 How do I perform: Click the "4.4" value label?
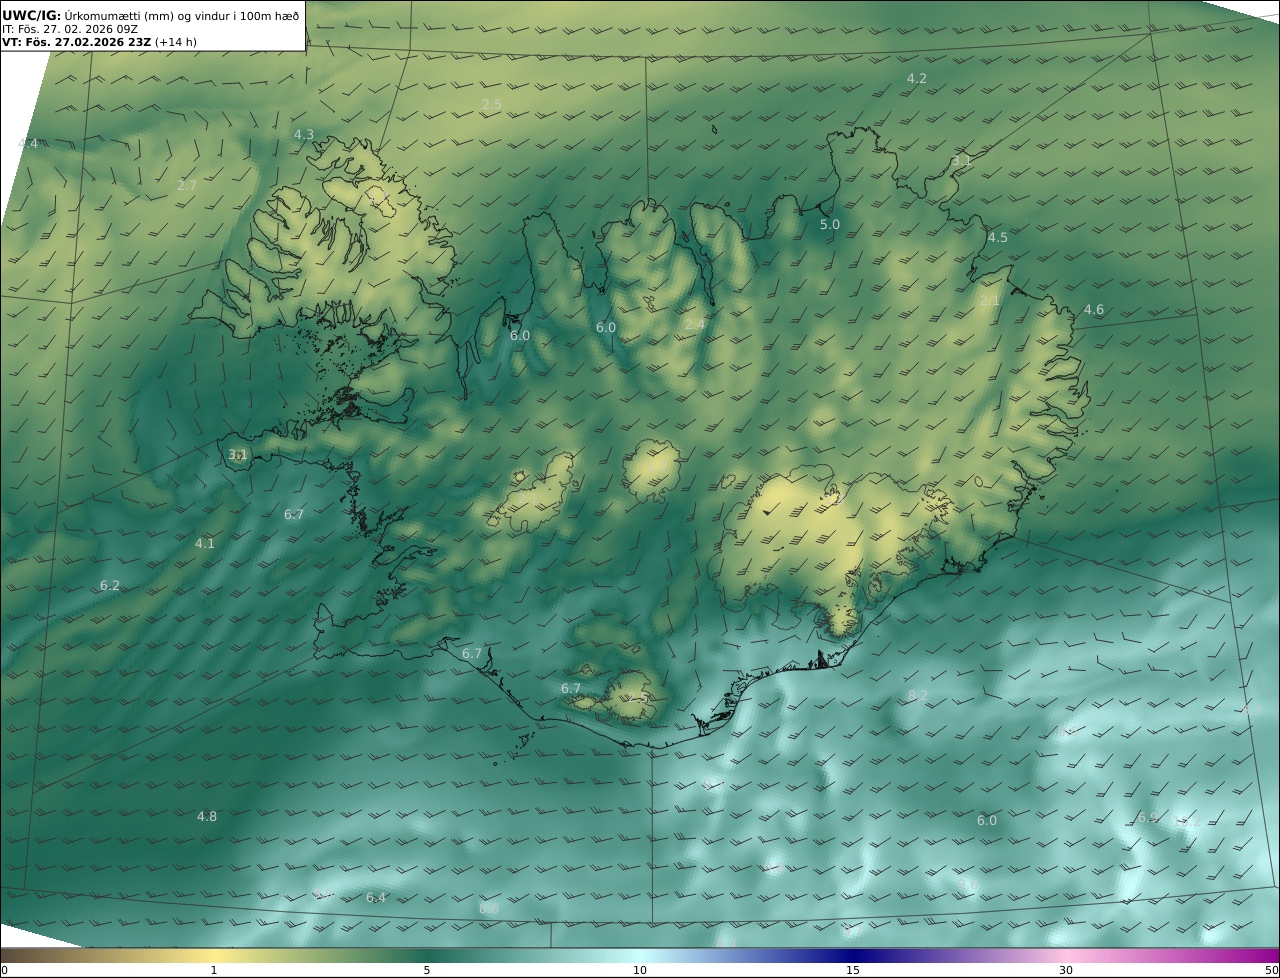28,144
